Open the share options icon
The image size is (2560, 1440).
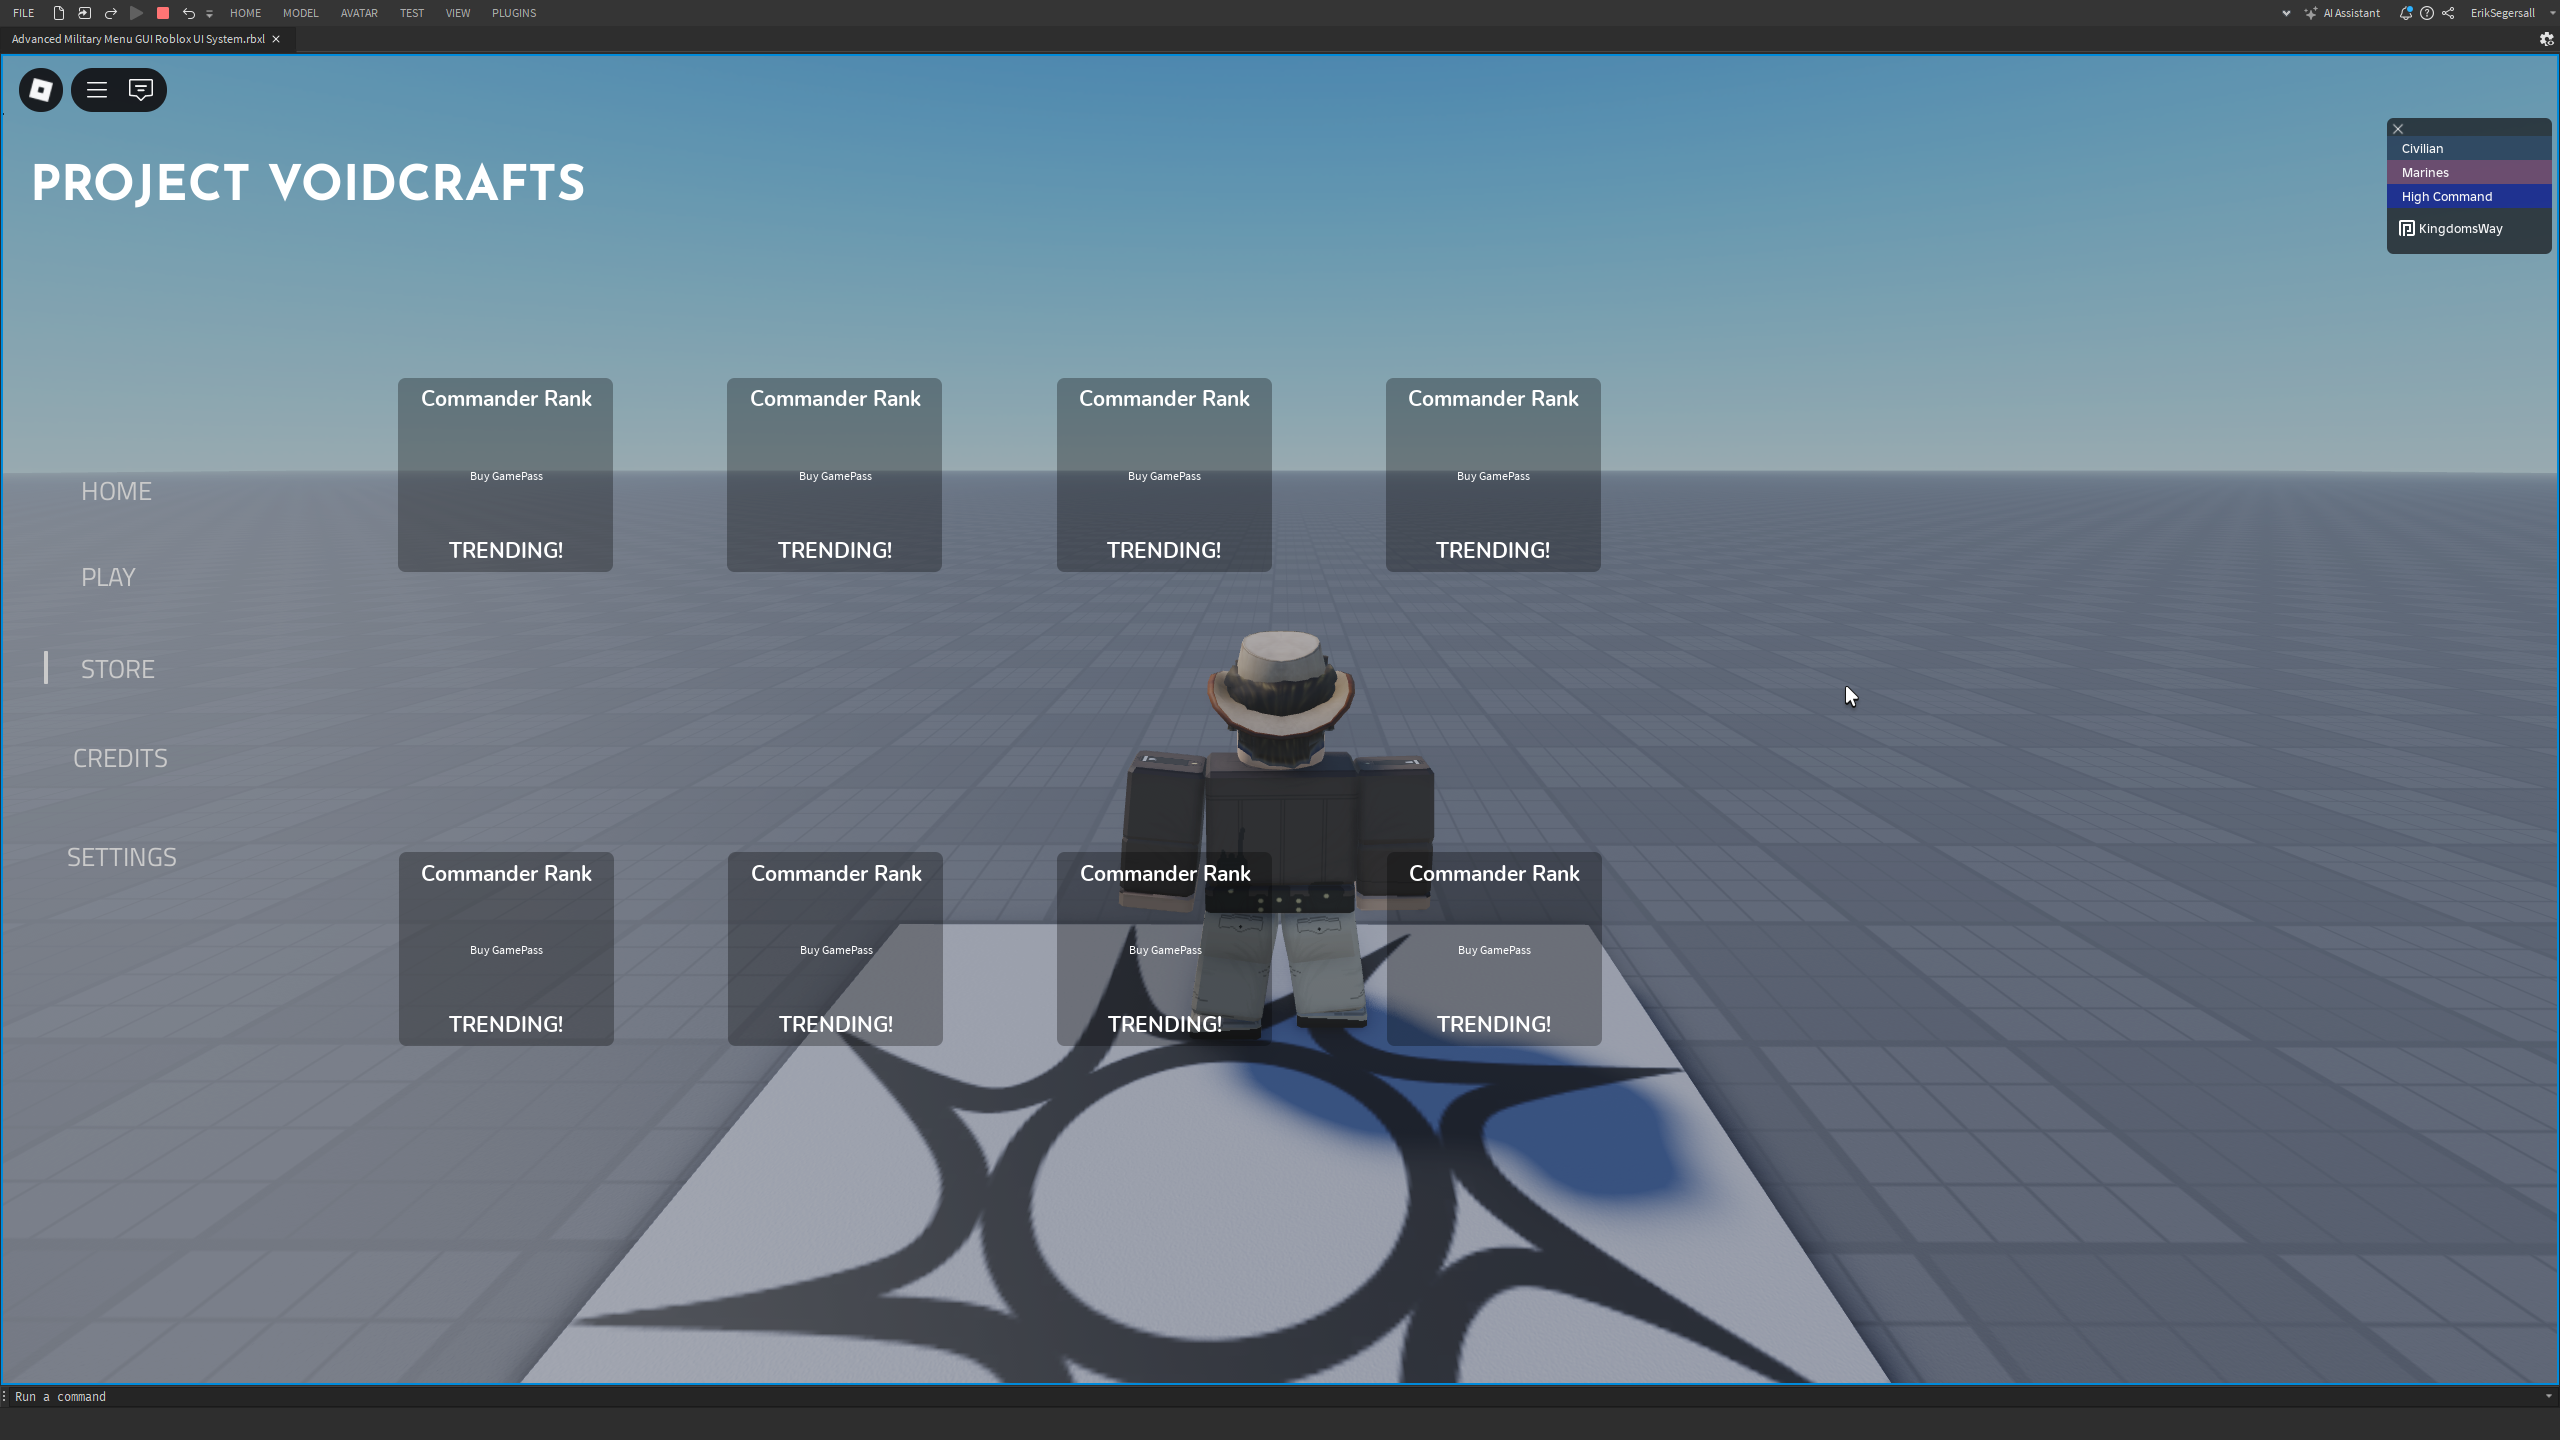click(x=2448, y=13)
